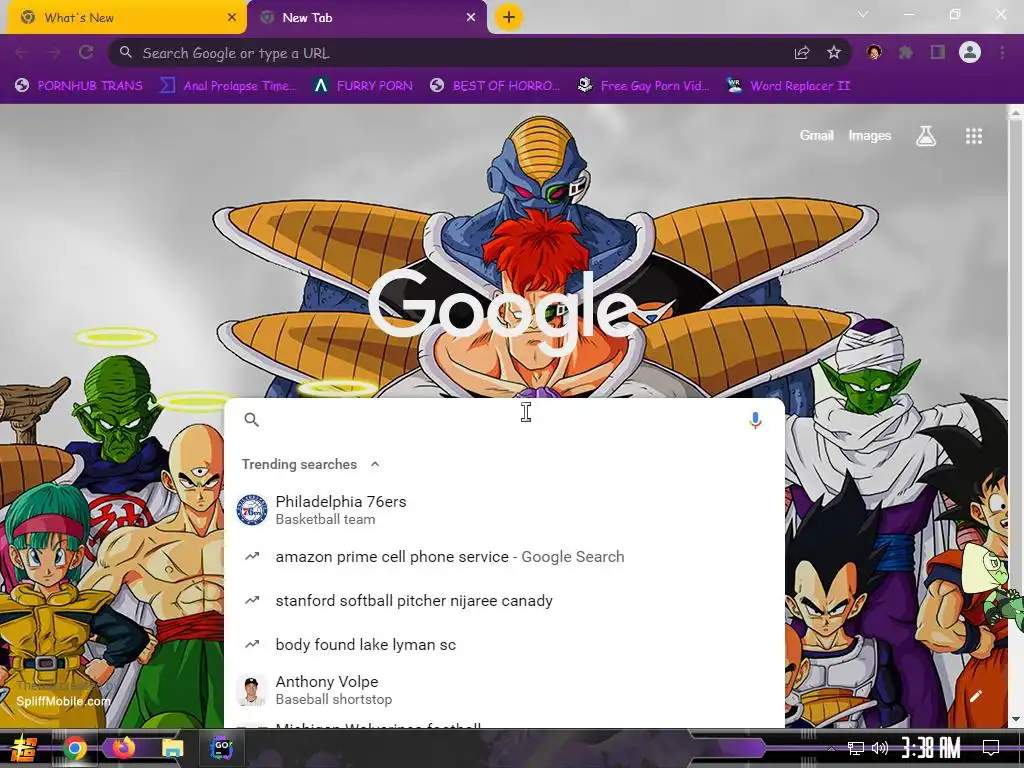The width and height of the screenshot is (1024, 768).
Task: Open the BEST OF HORRO... bookmark
Action: 496,86
